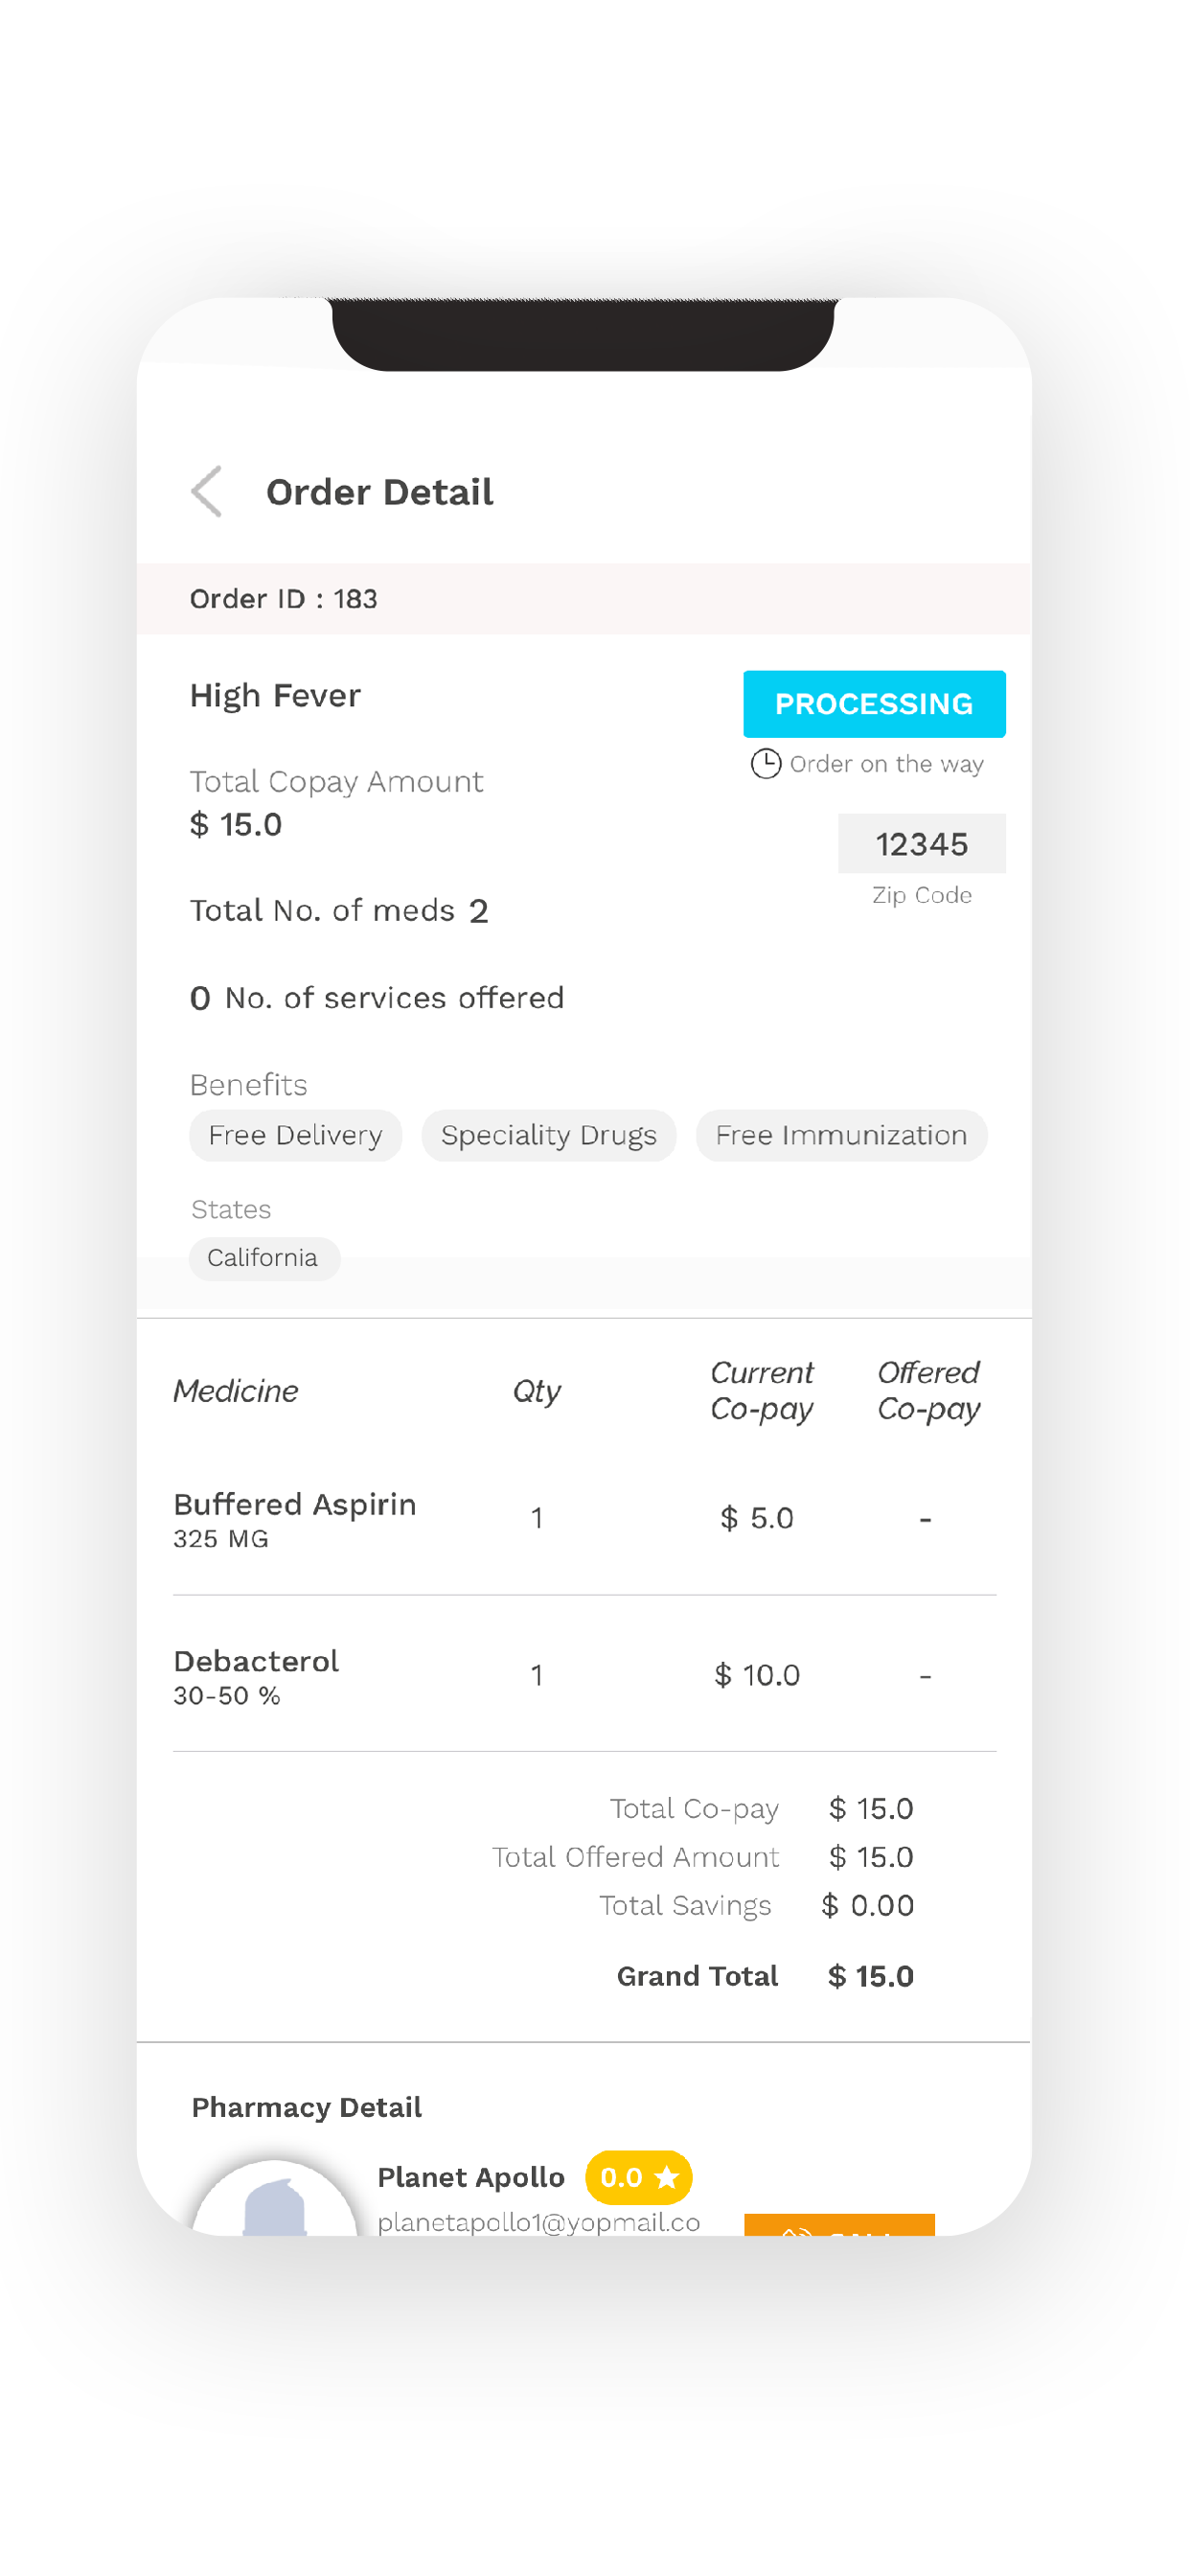Tap the Planet Apollo pharmacy name

470,2177
